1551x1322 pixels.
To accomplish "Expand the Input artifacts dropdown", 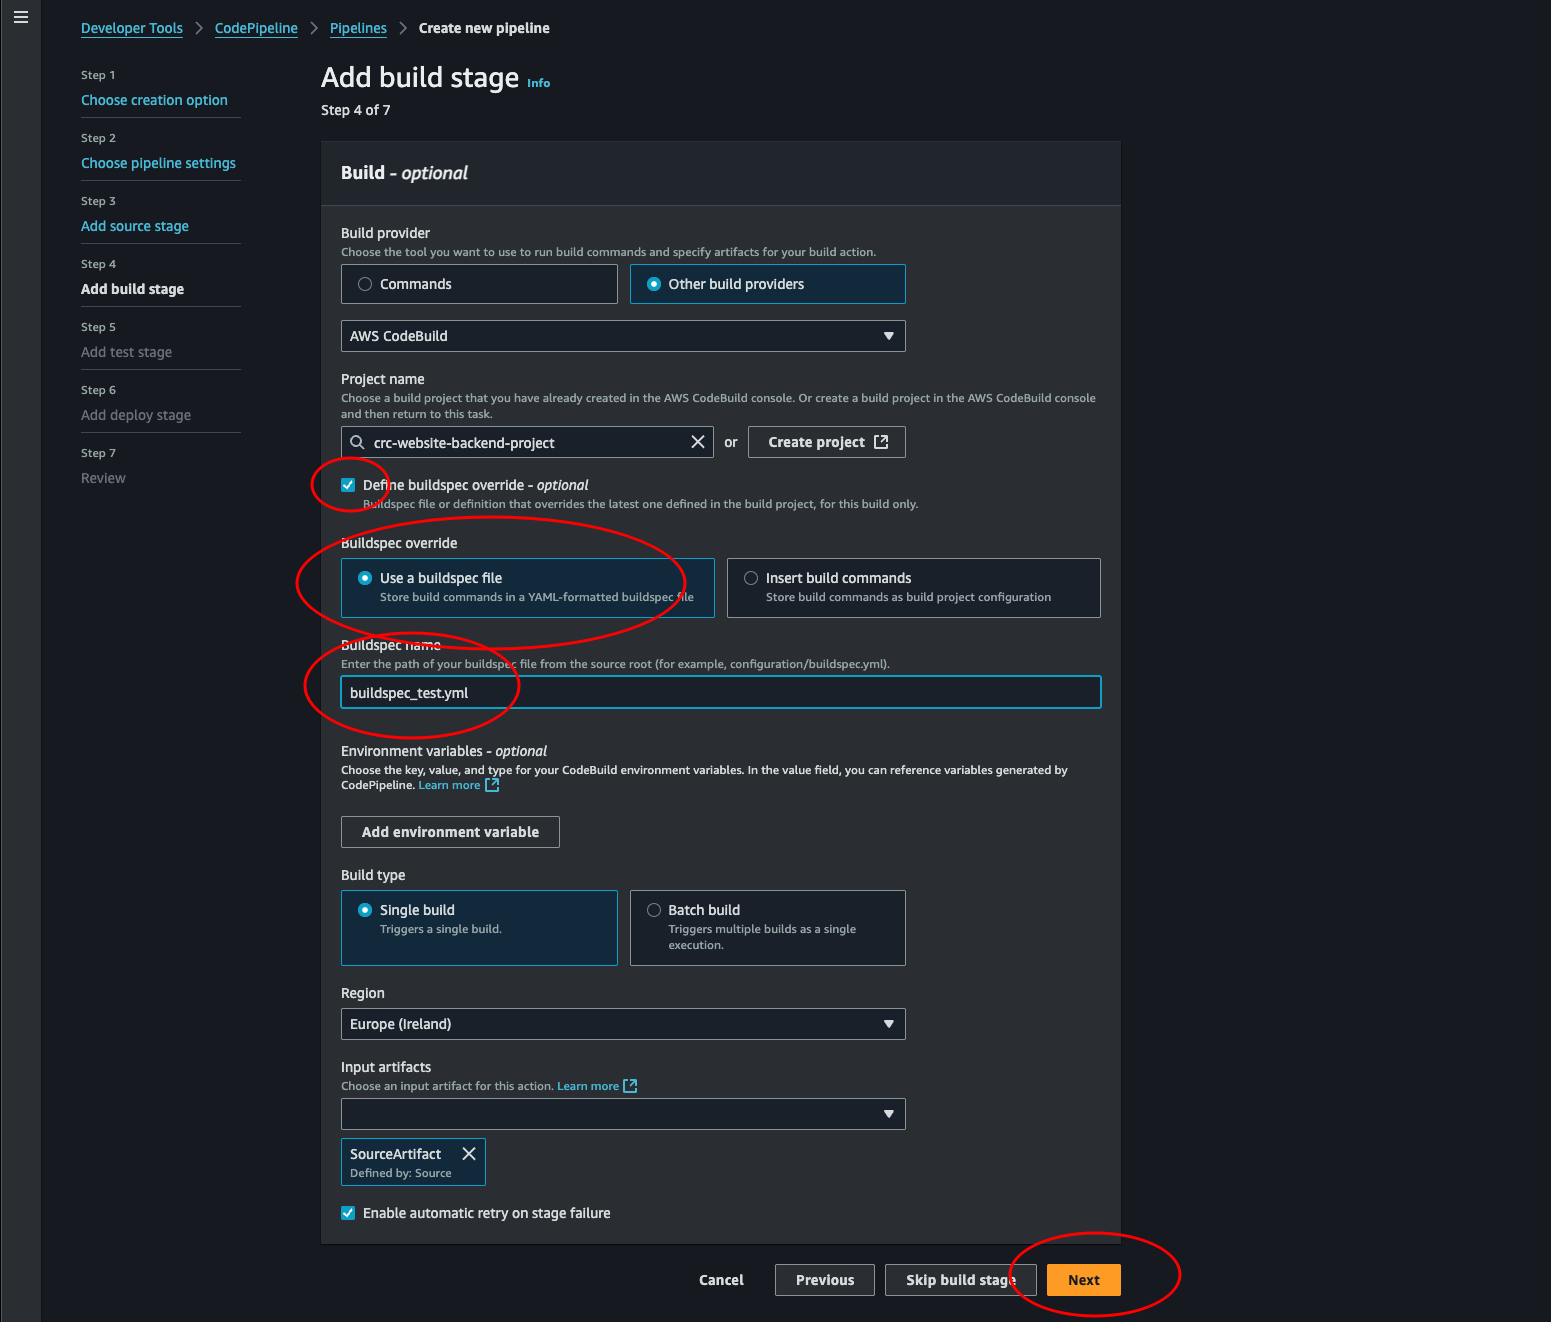I will pos(622,1114).
